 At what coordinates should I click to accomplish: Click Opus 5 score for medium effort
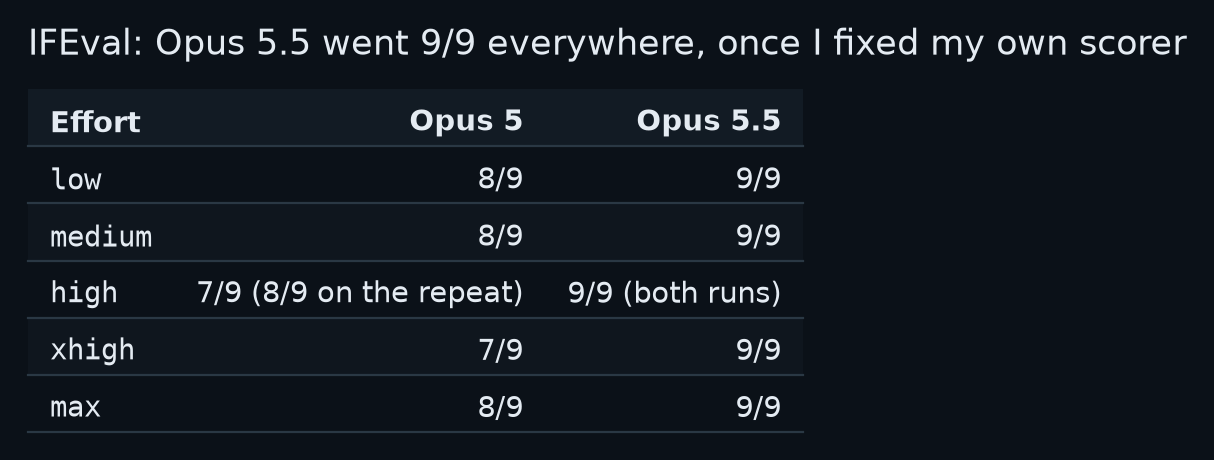pyautogui.click(x=500, y=236)
